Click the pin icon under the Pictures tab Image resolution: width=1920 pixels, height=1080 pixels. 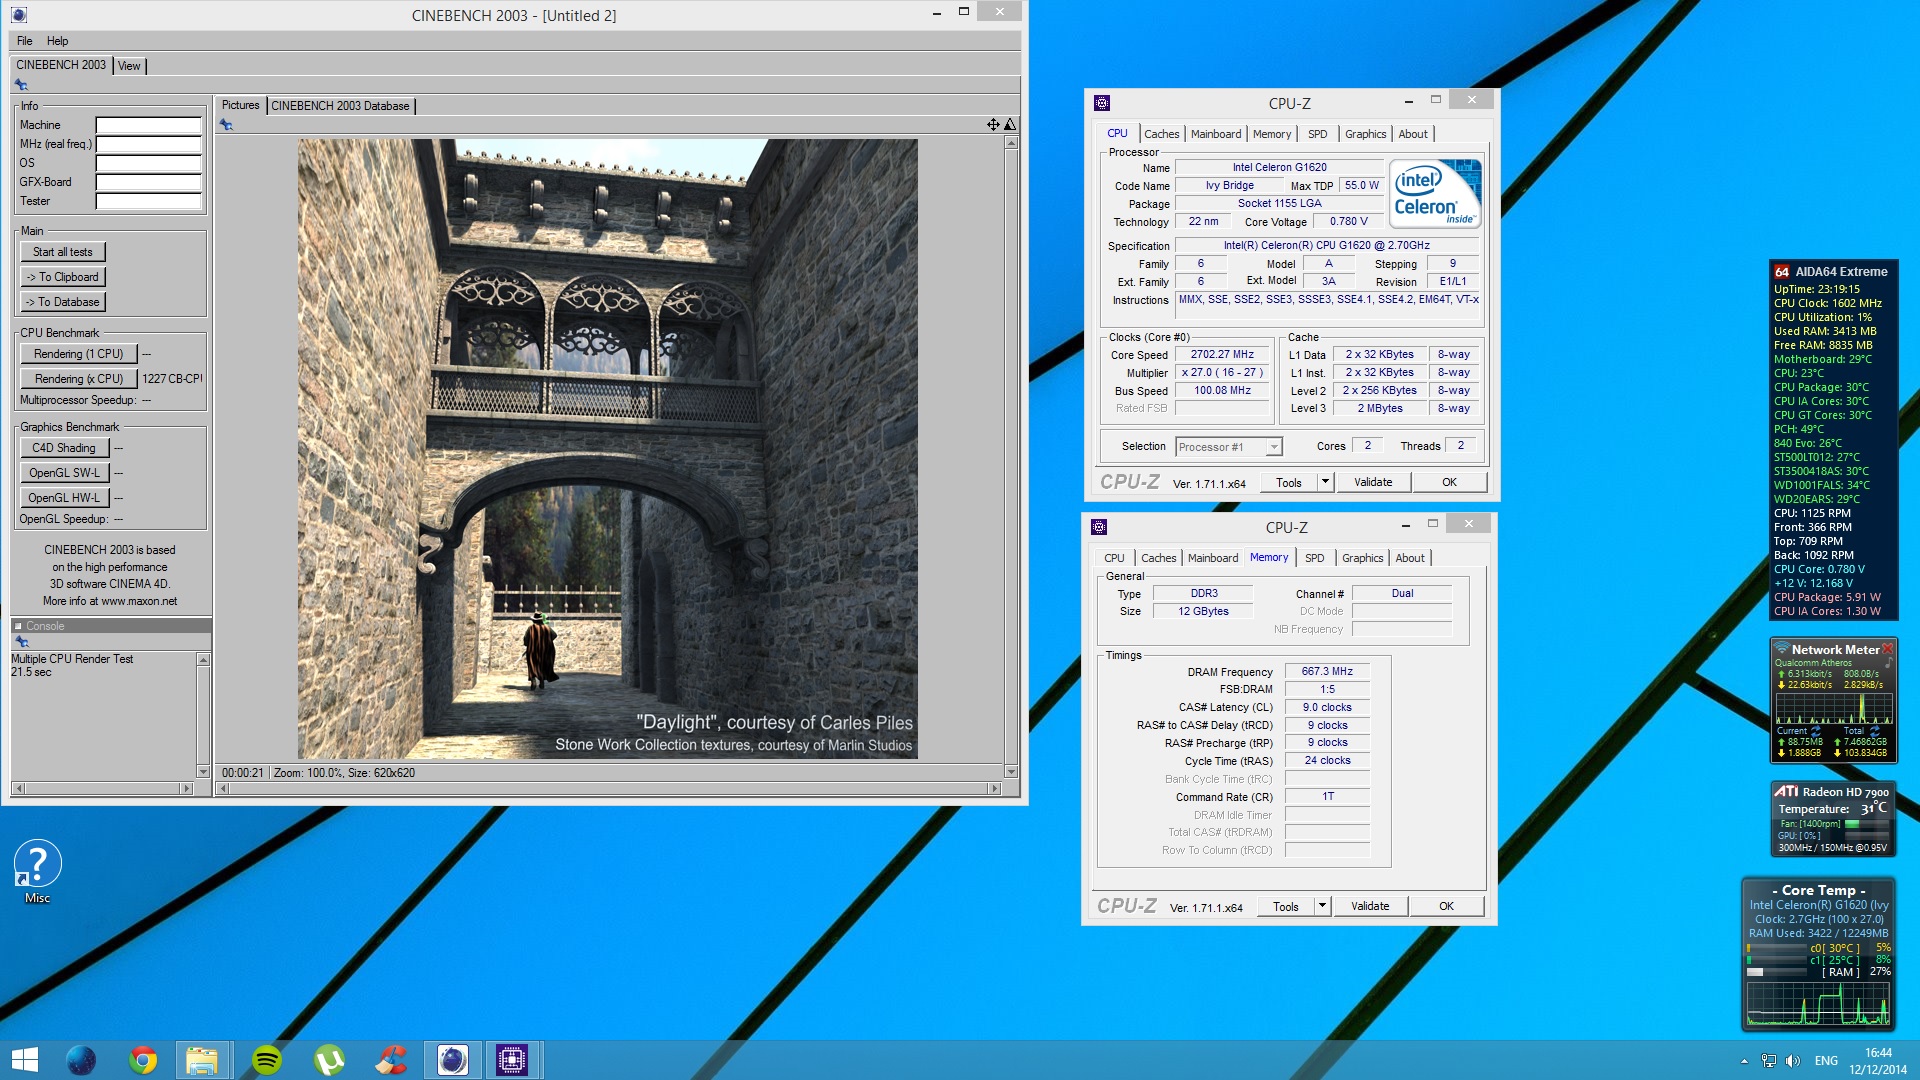coord(226,125)
